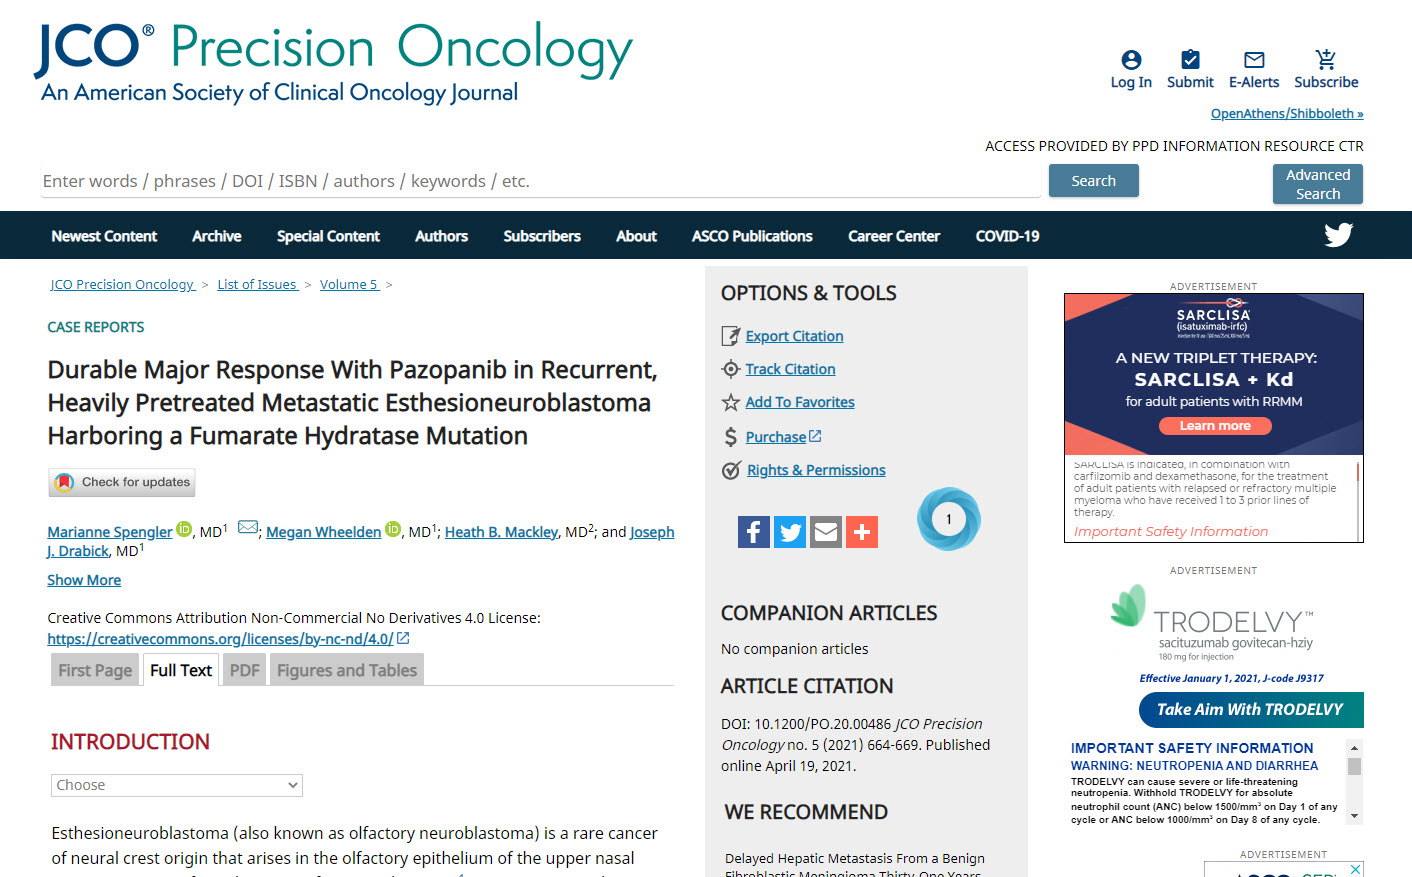Open more share options plus icon
1412x877 pixels.
(862, 532)
